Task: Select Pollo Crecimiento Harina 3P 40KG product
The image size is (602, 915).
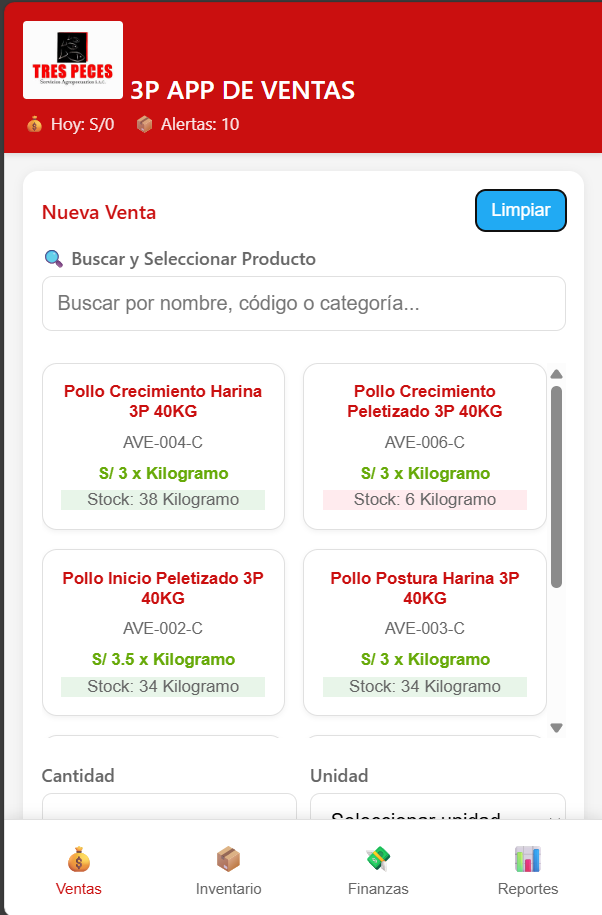Action: coord(163,446)
